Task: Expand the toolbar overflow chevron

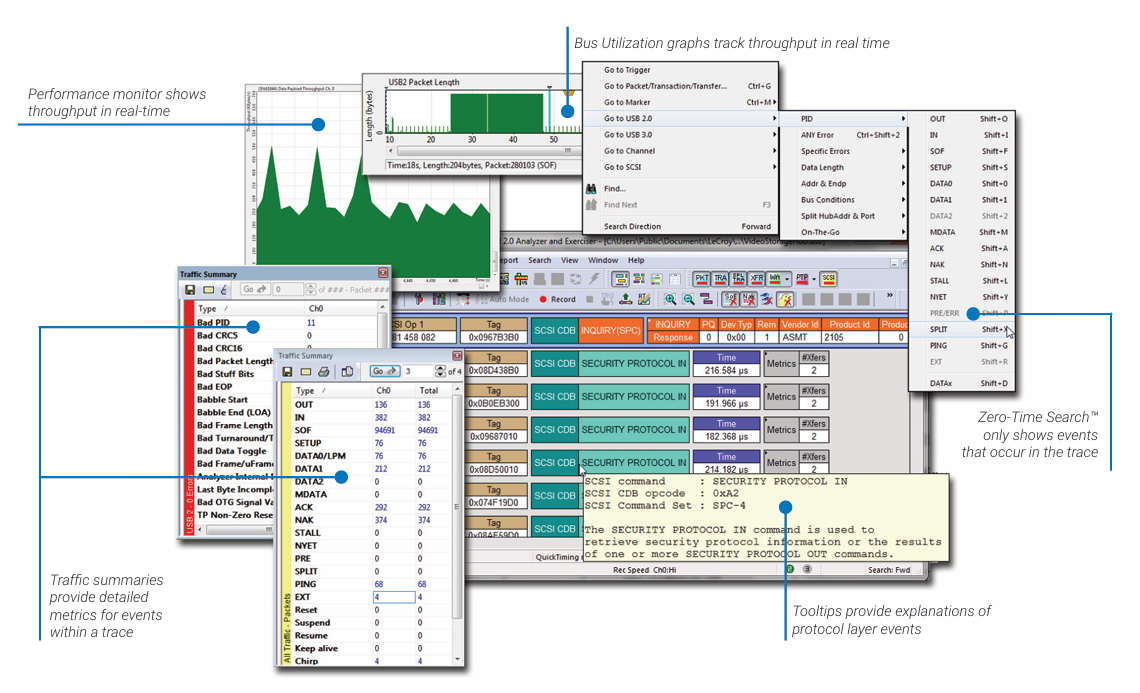Action: click(890, 297)
